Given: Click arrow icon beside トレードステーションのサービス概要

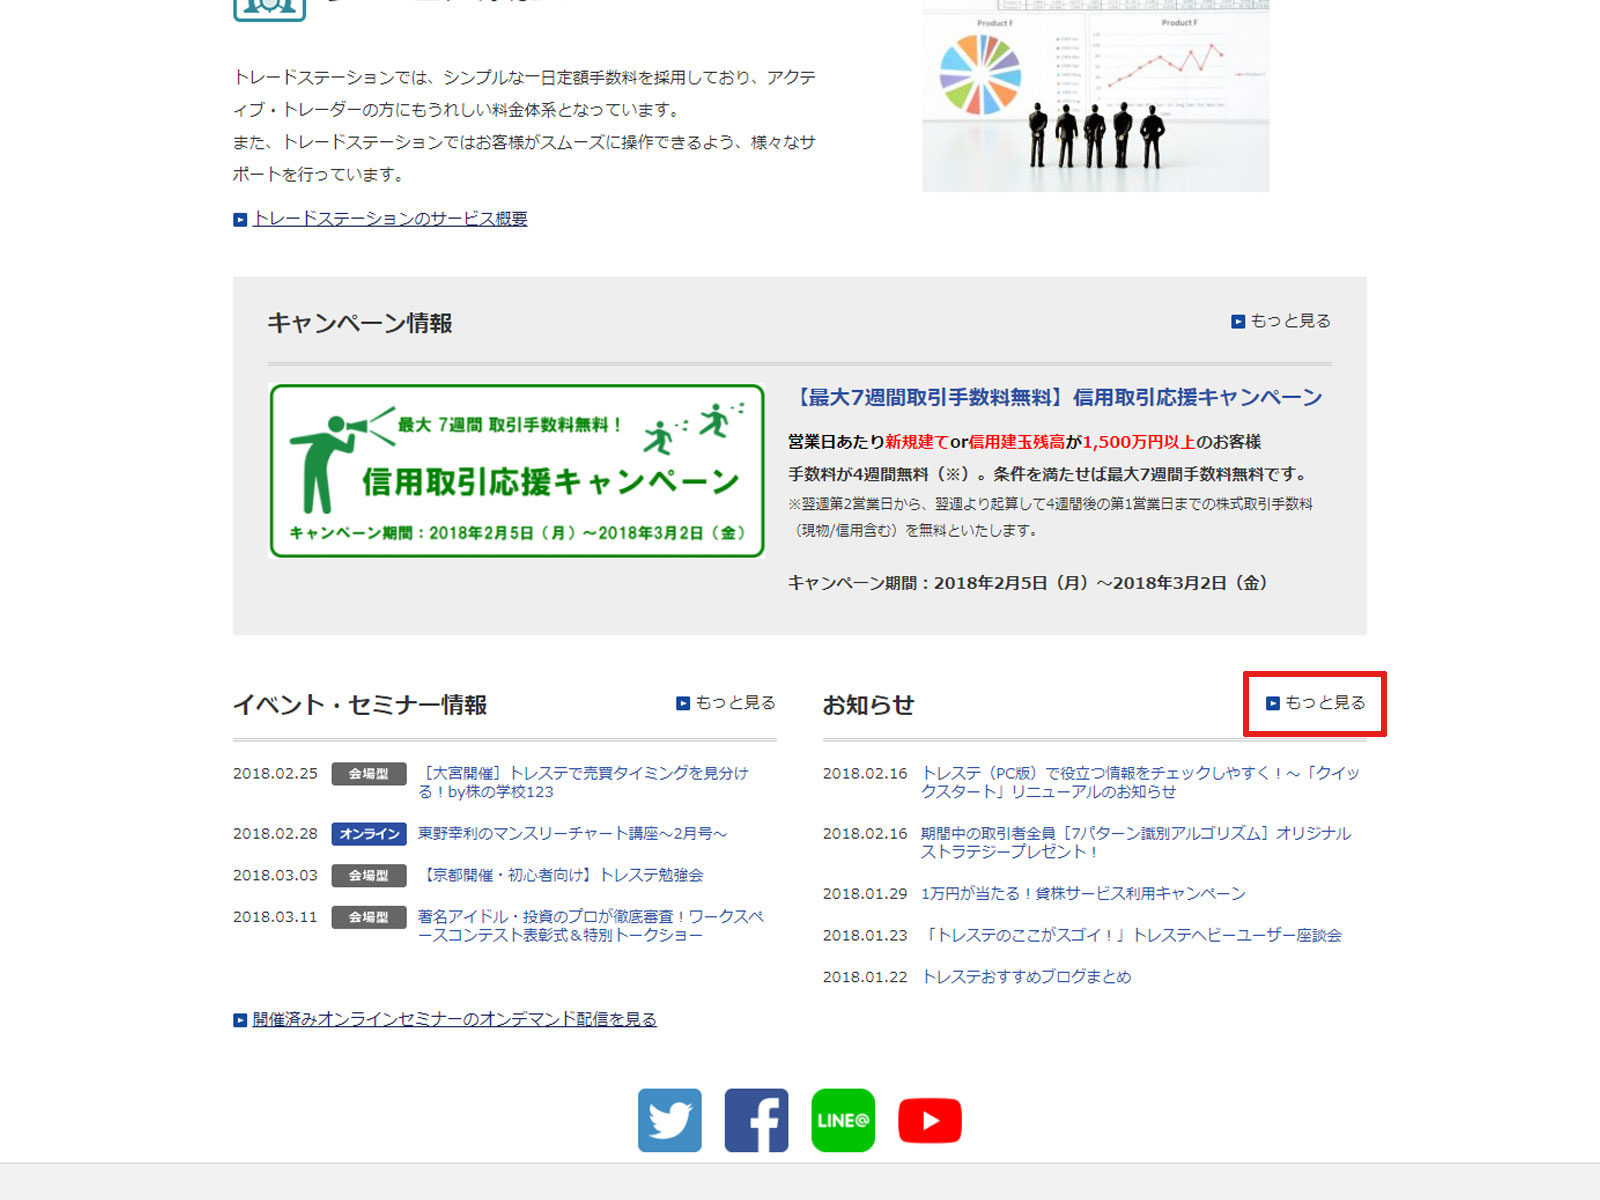Looking at the screenshot, I should [x=240, y=220].
